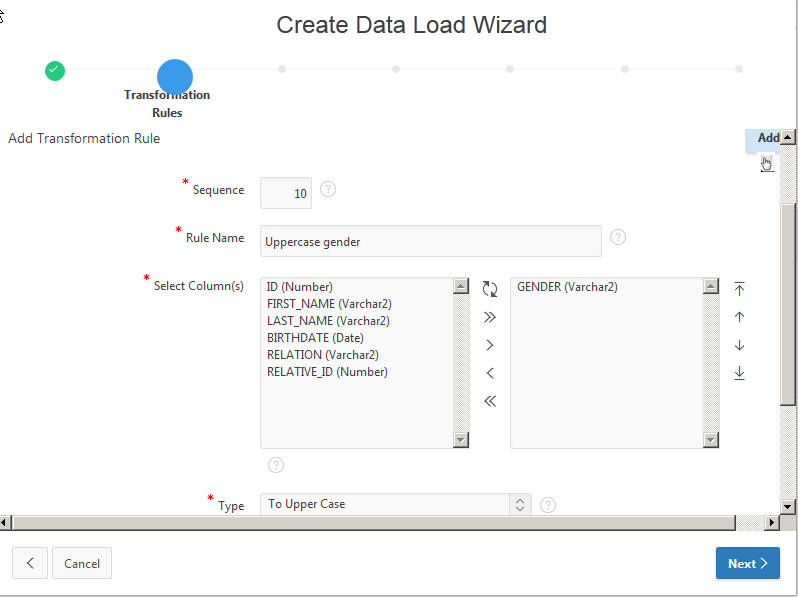Open help icon next to Rule Name field
The width and height of the screenshot is (798, 597).
click(x=618, y=237)
